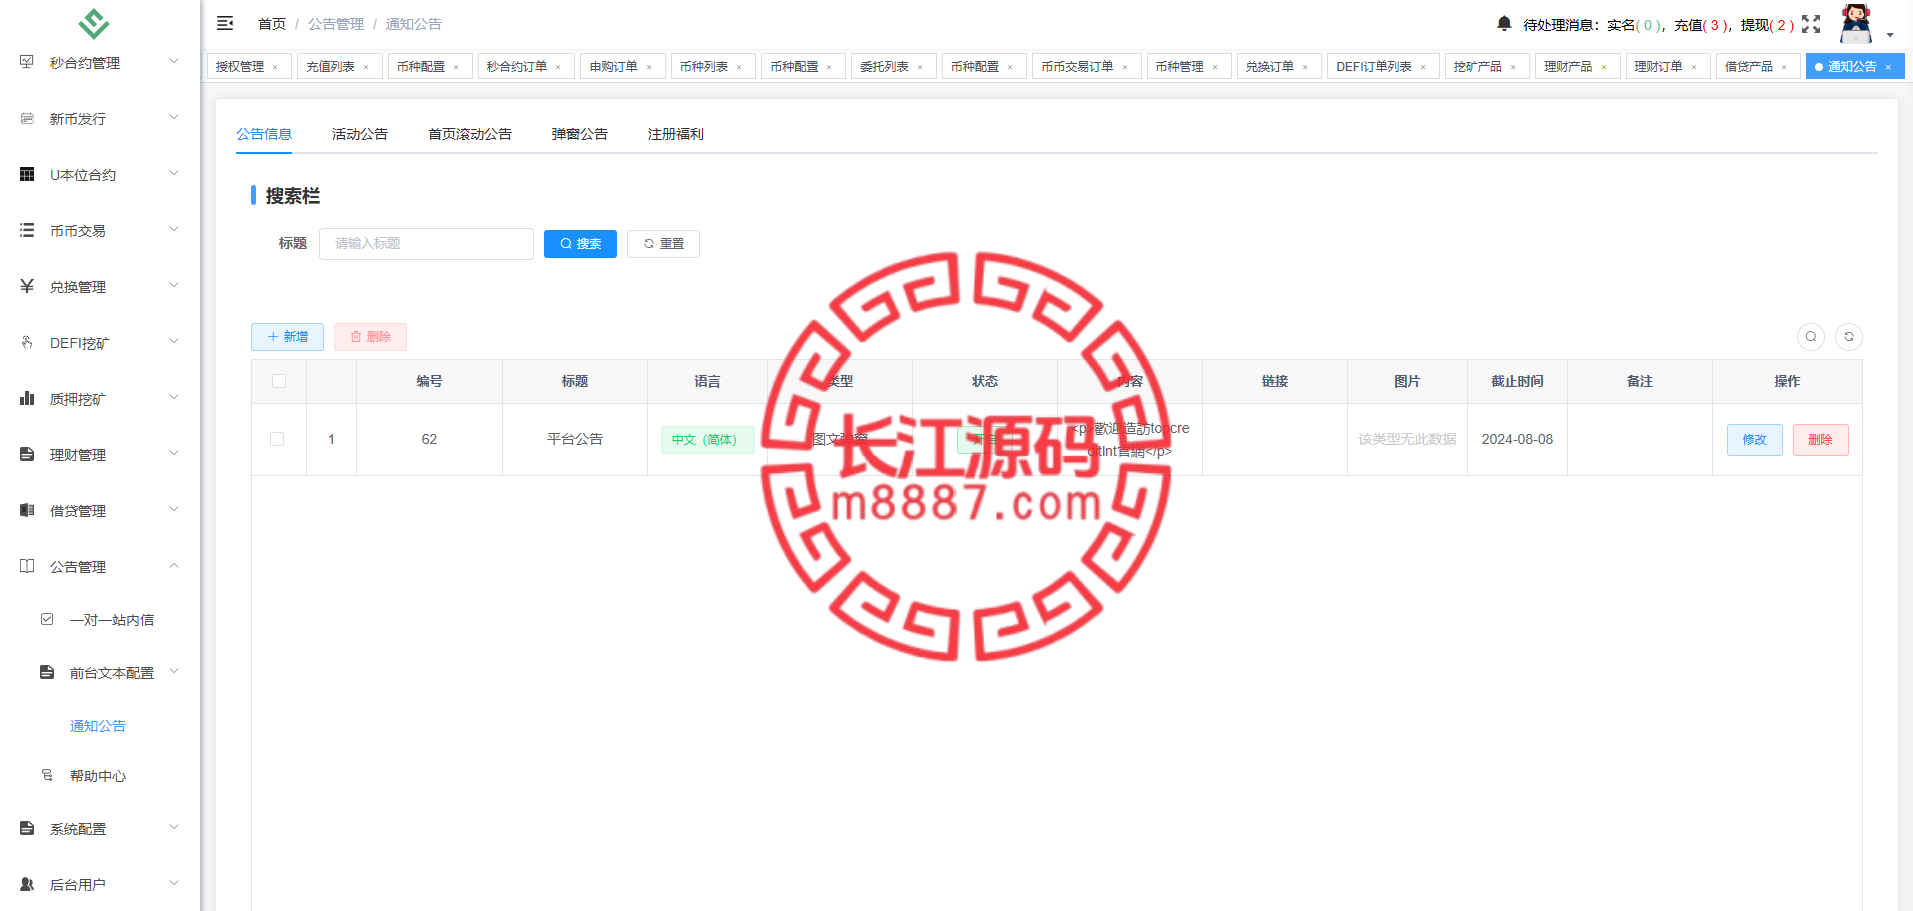Click the 2024-08-08 deadline cell
Screen dimensions: 1913x911
1517,439
